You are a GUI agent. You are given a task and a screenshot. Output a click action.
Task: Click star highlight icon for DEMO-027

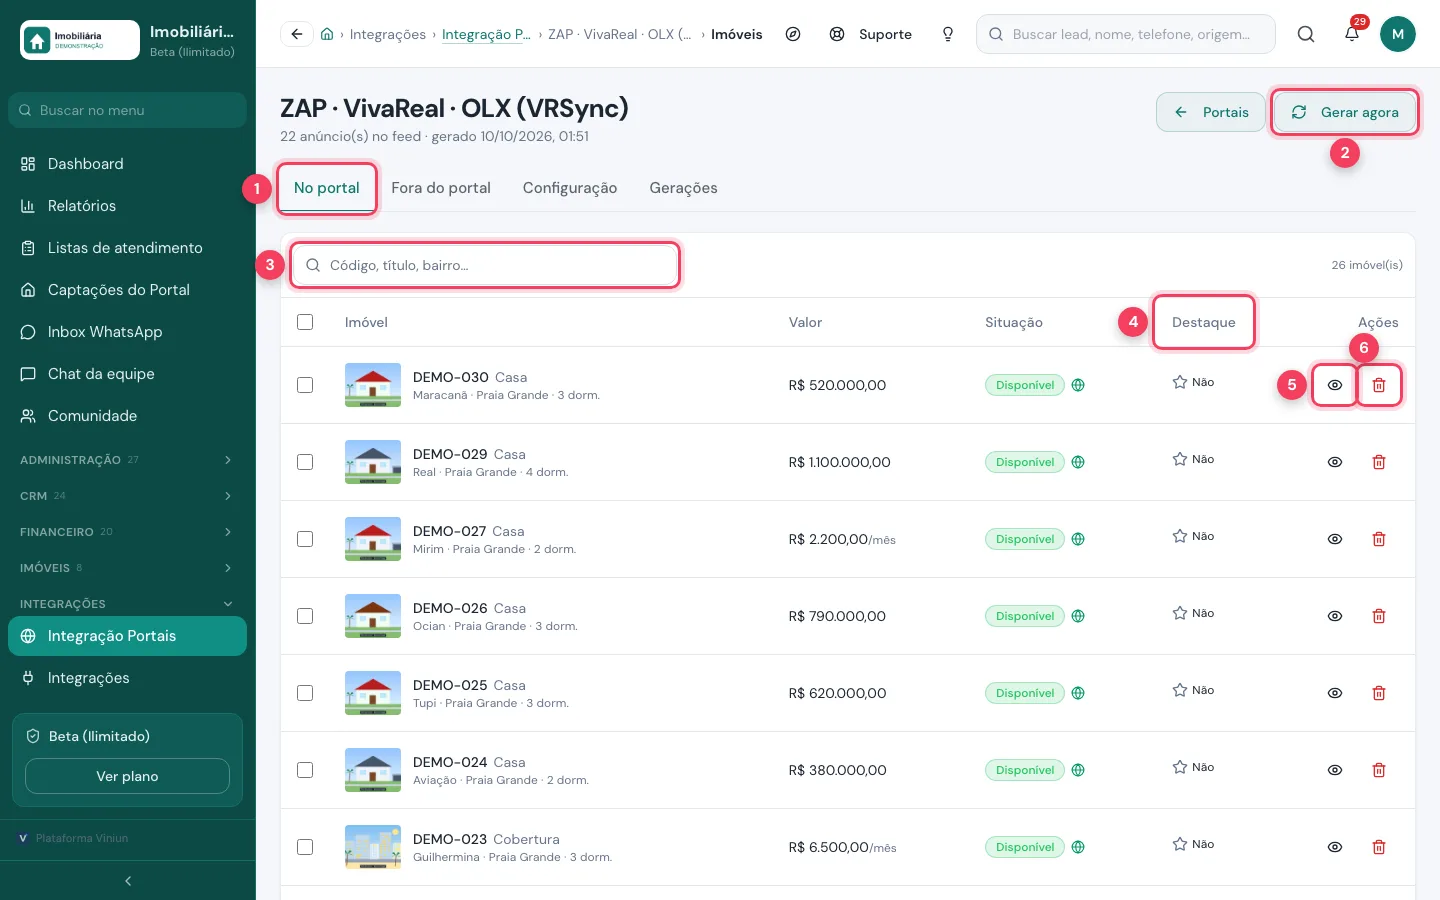pos(1180,537)
